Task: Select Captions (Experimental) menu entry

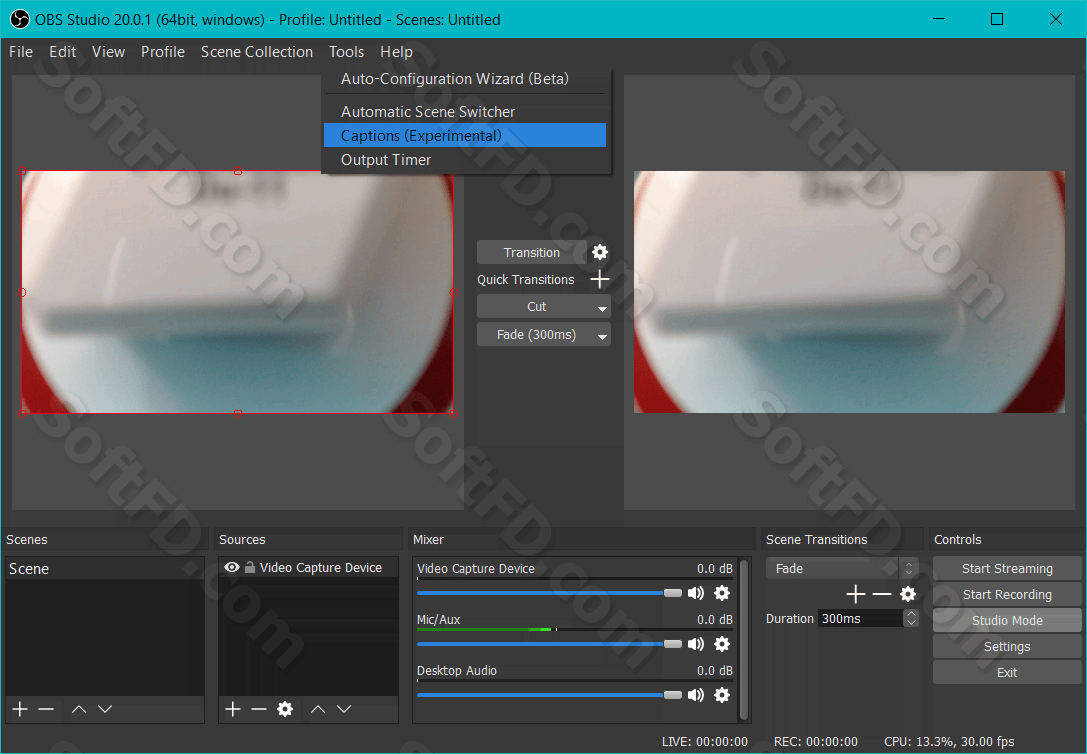Action: (x=465, y=135)
